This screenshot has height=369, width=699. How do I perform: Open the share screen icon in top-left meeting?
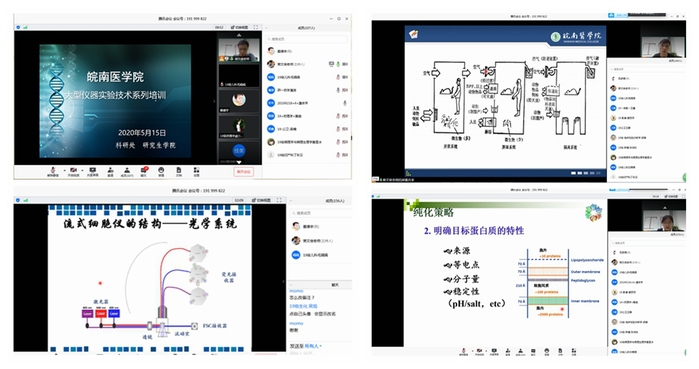(92, 172)
